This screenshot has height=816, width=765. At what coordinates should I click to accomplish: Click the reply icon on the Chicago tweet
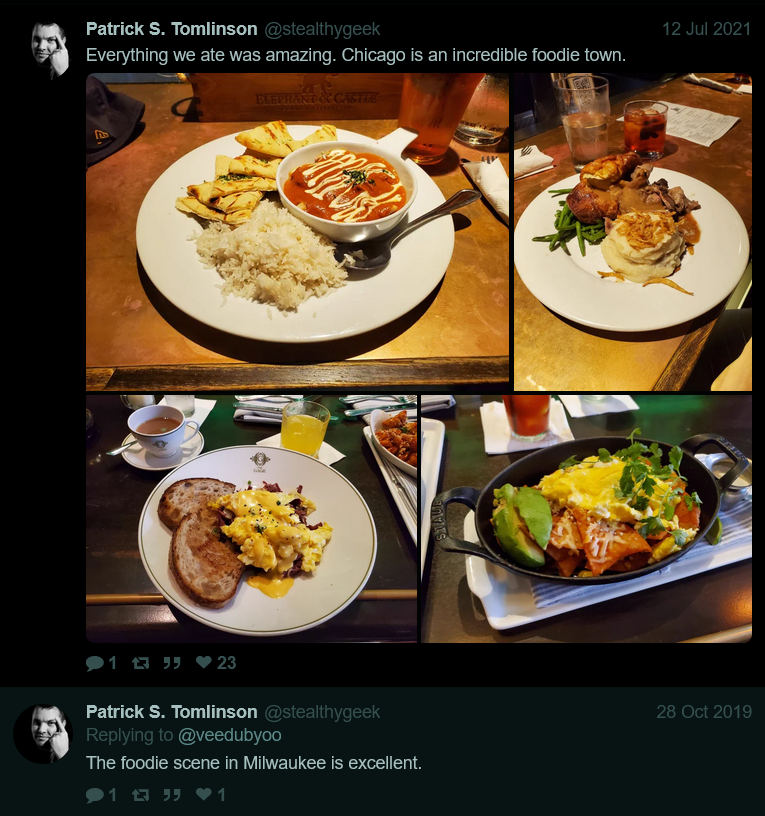[x=95, y=663]
